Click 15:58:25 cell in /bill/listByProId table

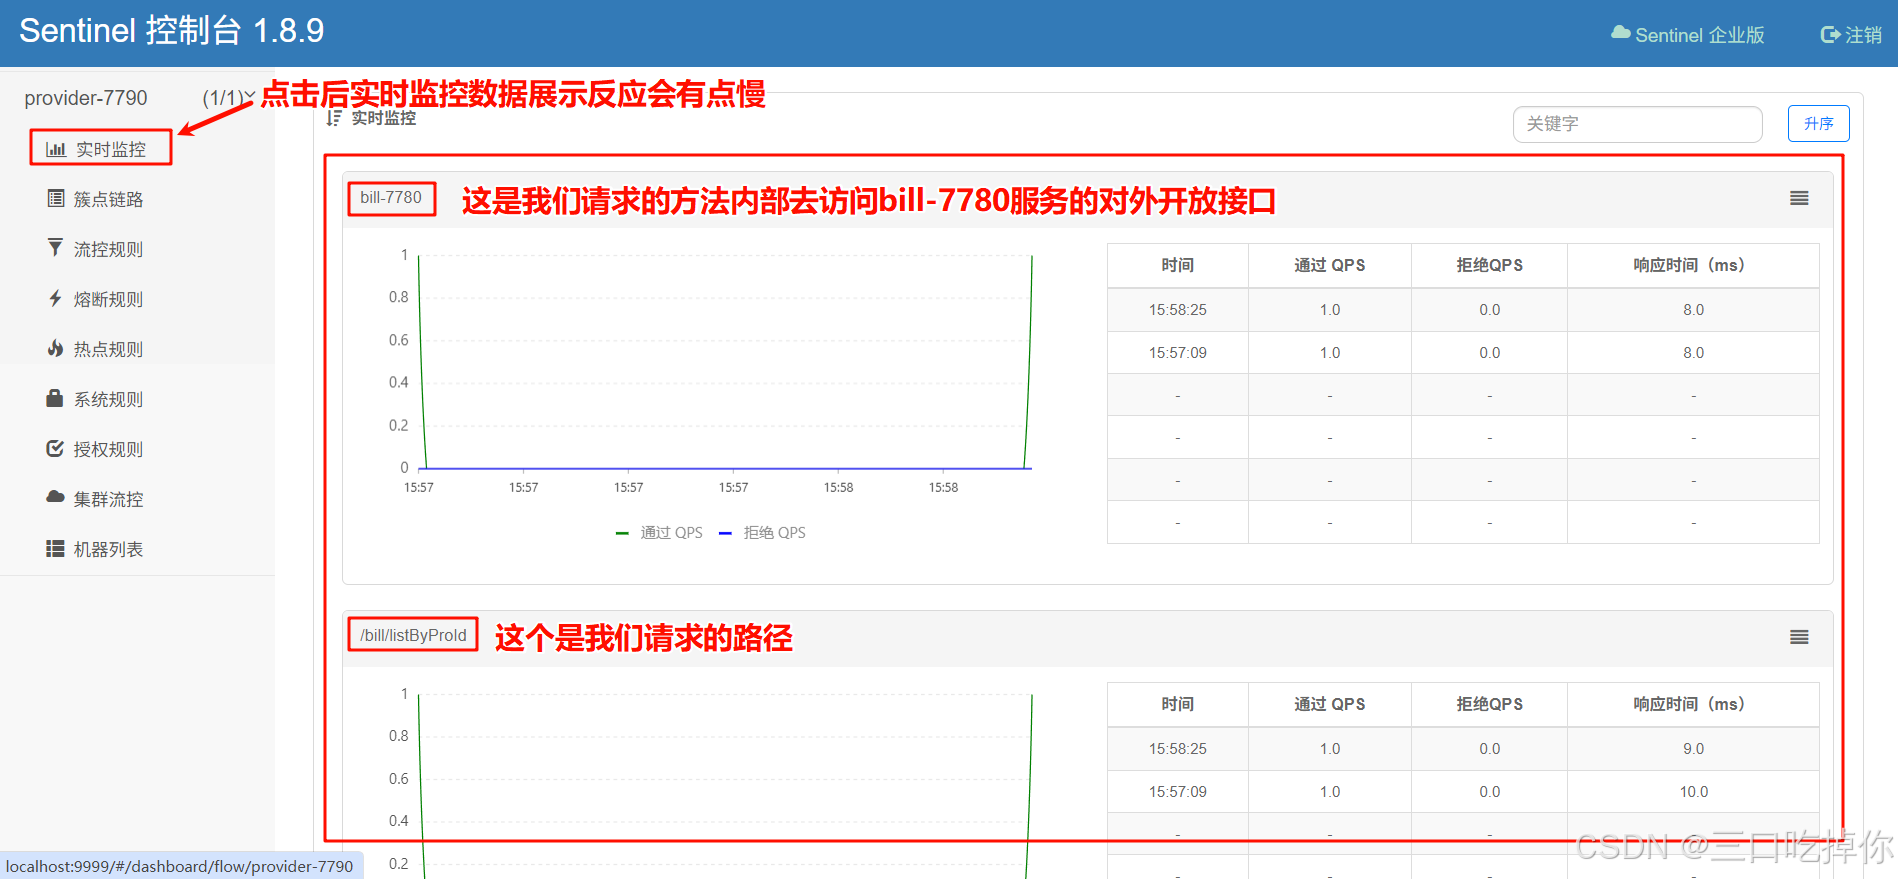(x=1177, y=749)
